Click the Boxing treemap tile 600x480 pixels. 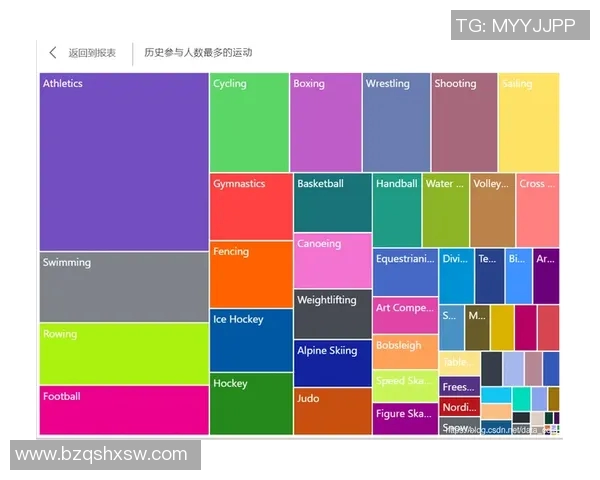click(x=325, y=123)
